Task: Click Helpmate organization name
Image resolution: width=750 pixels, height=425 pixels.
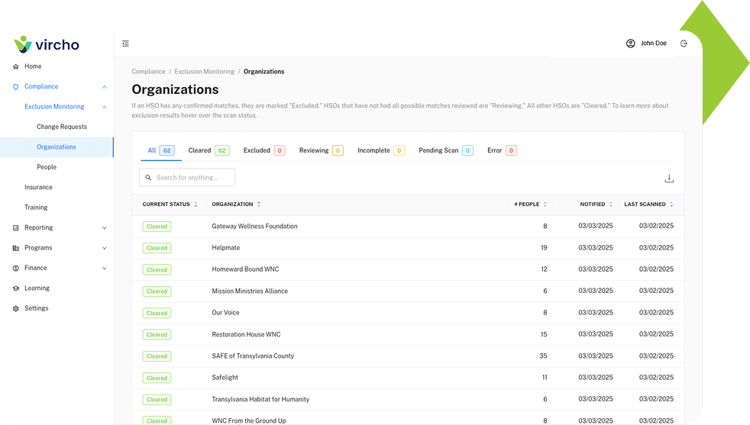Action: click(x=226, y=248)
